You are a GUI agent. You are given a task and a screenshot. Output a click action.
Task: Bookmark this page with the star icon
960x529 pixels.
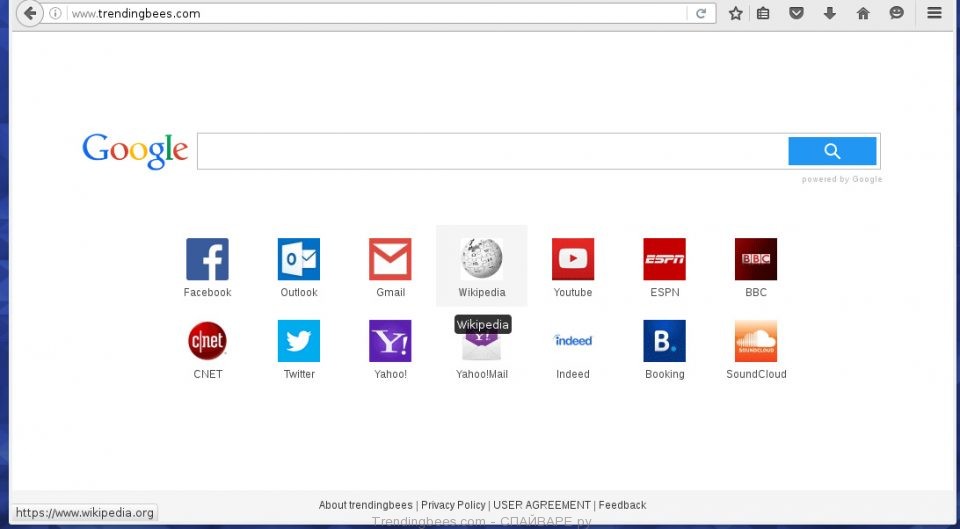coord(735,13)
